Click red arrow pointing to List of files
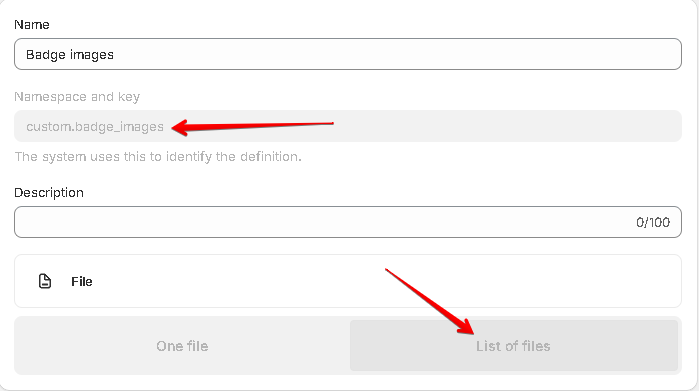This screenshot has width=699, height=391. pyautogui.click(x=430, y=301)
